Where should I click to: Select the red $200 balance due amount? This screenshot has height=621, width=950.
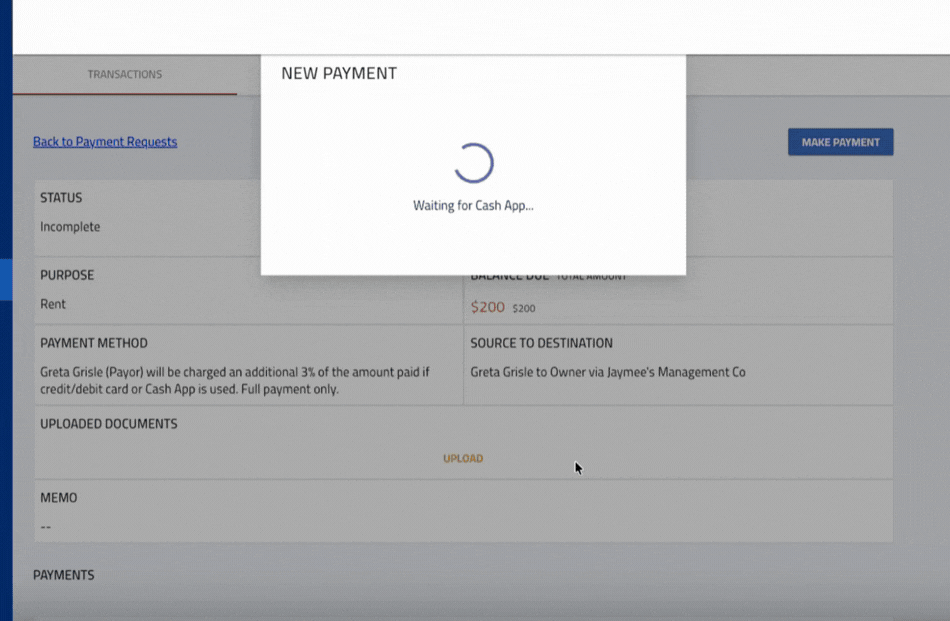pyautogui.click(x=488, y=307)
